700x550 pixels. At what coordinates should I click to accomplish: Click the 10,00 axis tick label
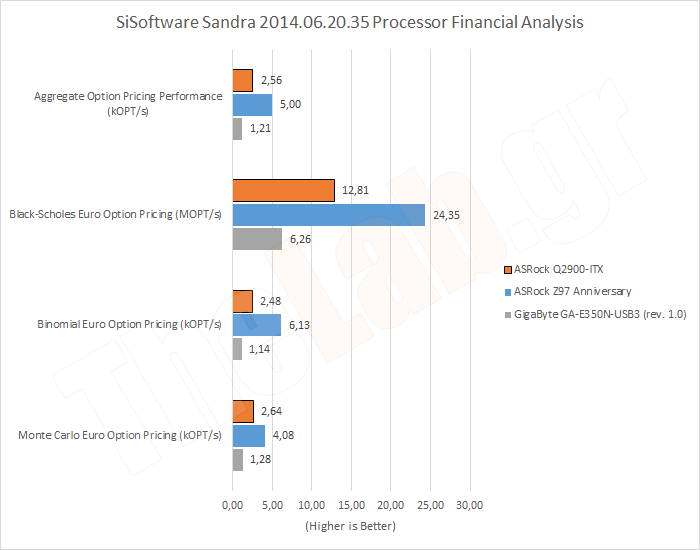click(312, 505)
